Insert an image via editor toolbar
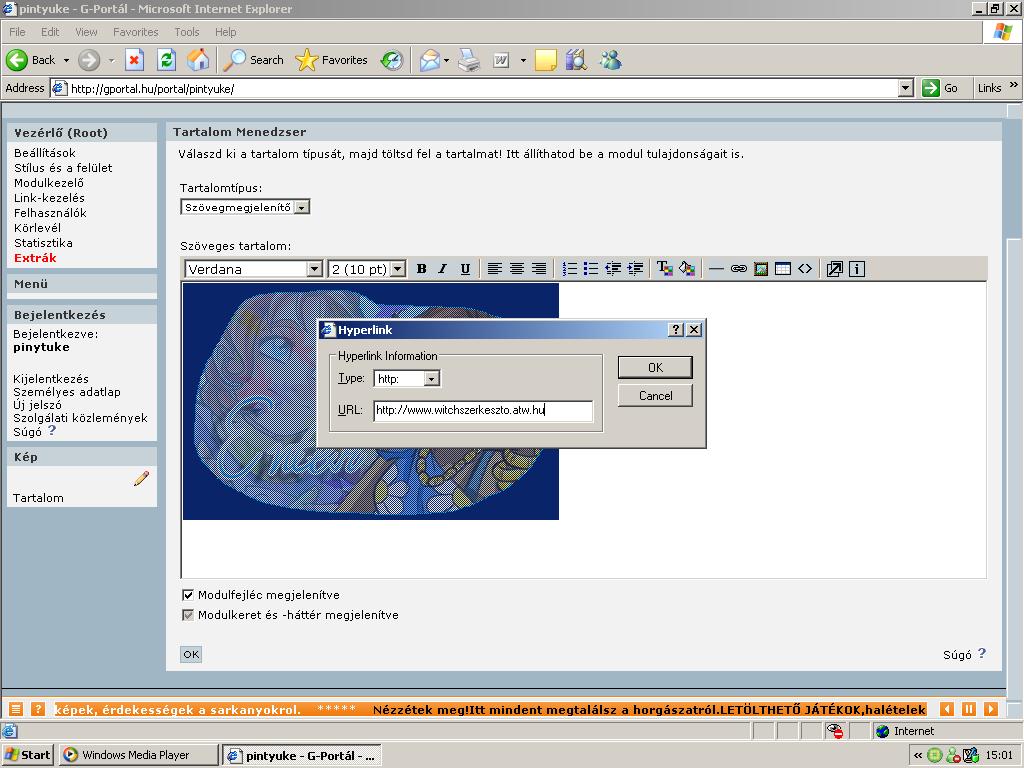Screen dimensions: 1024x768 point(761,269)
